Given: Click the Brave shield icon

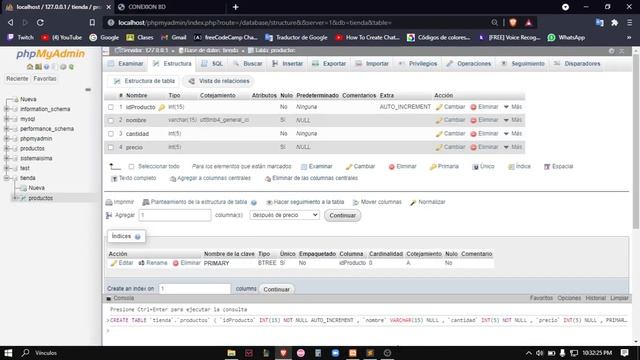Looking at the screenshot, I should coord(513,22).
